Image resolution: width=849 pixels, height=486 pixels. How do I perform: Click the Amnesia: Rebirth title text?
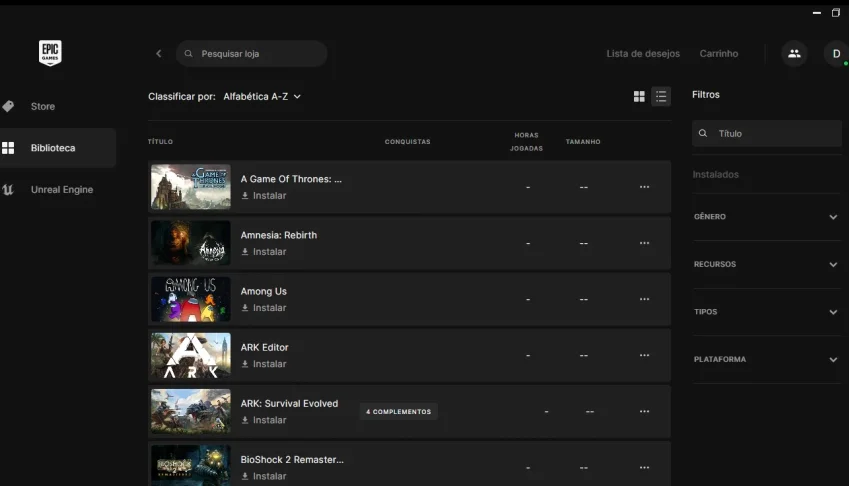coord(279,235)
